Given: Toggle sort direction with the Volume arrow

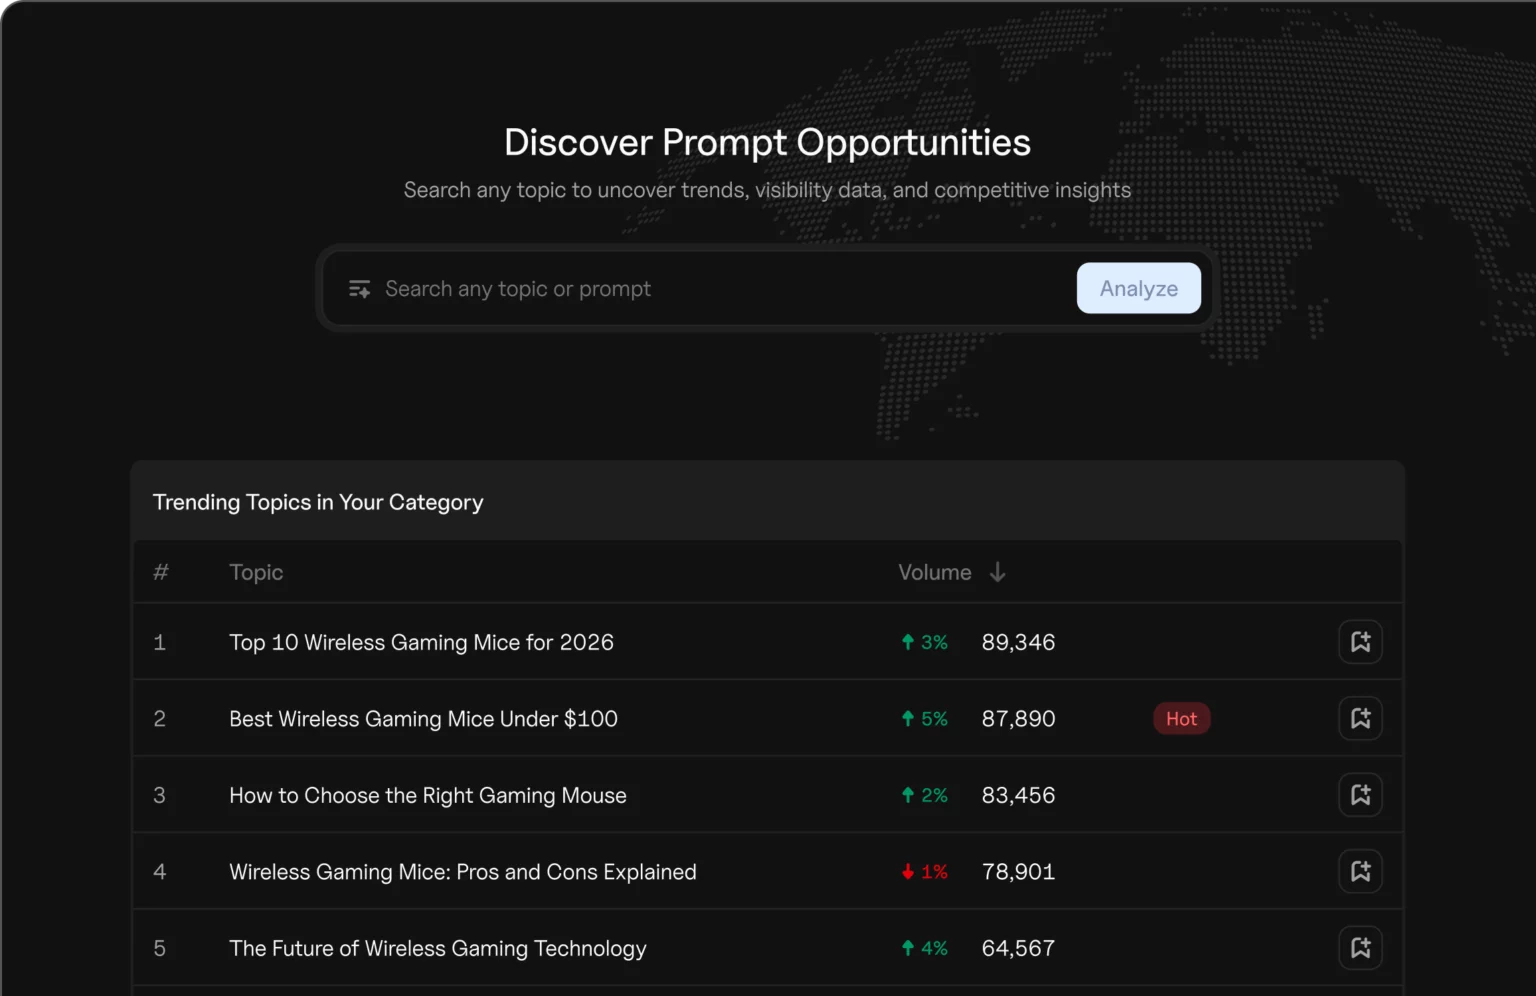Looking at the screenshot, I should point(997,572).
